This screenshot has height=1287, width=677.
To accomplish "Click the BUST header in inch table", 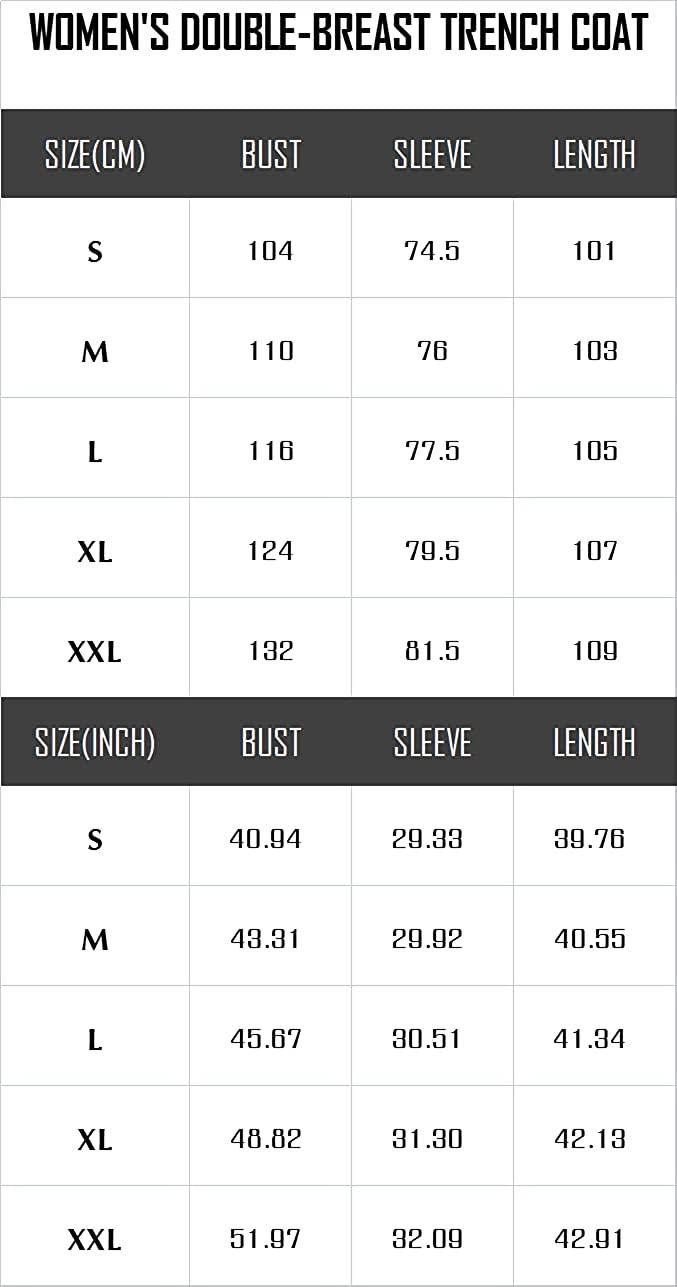I will coord(271,743).
